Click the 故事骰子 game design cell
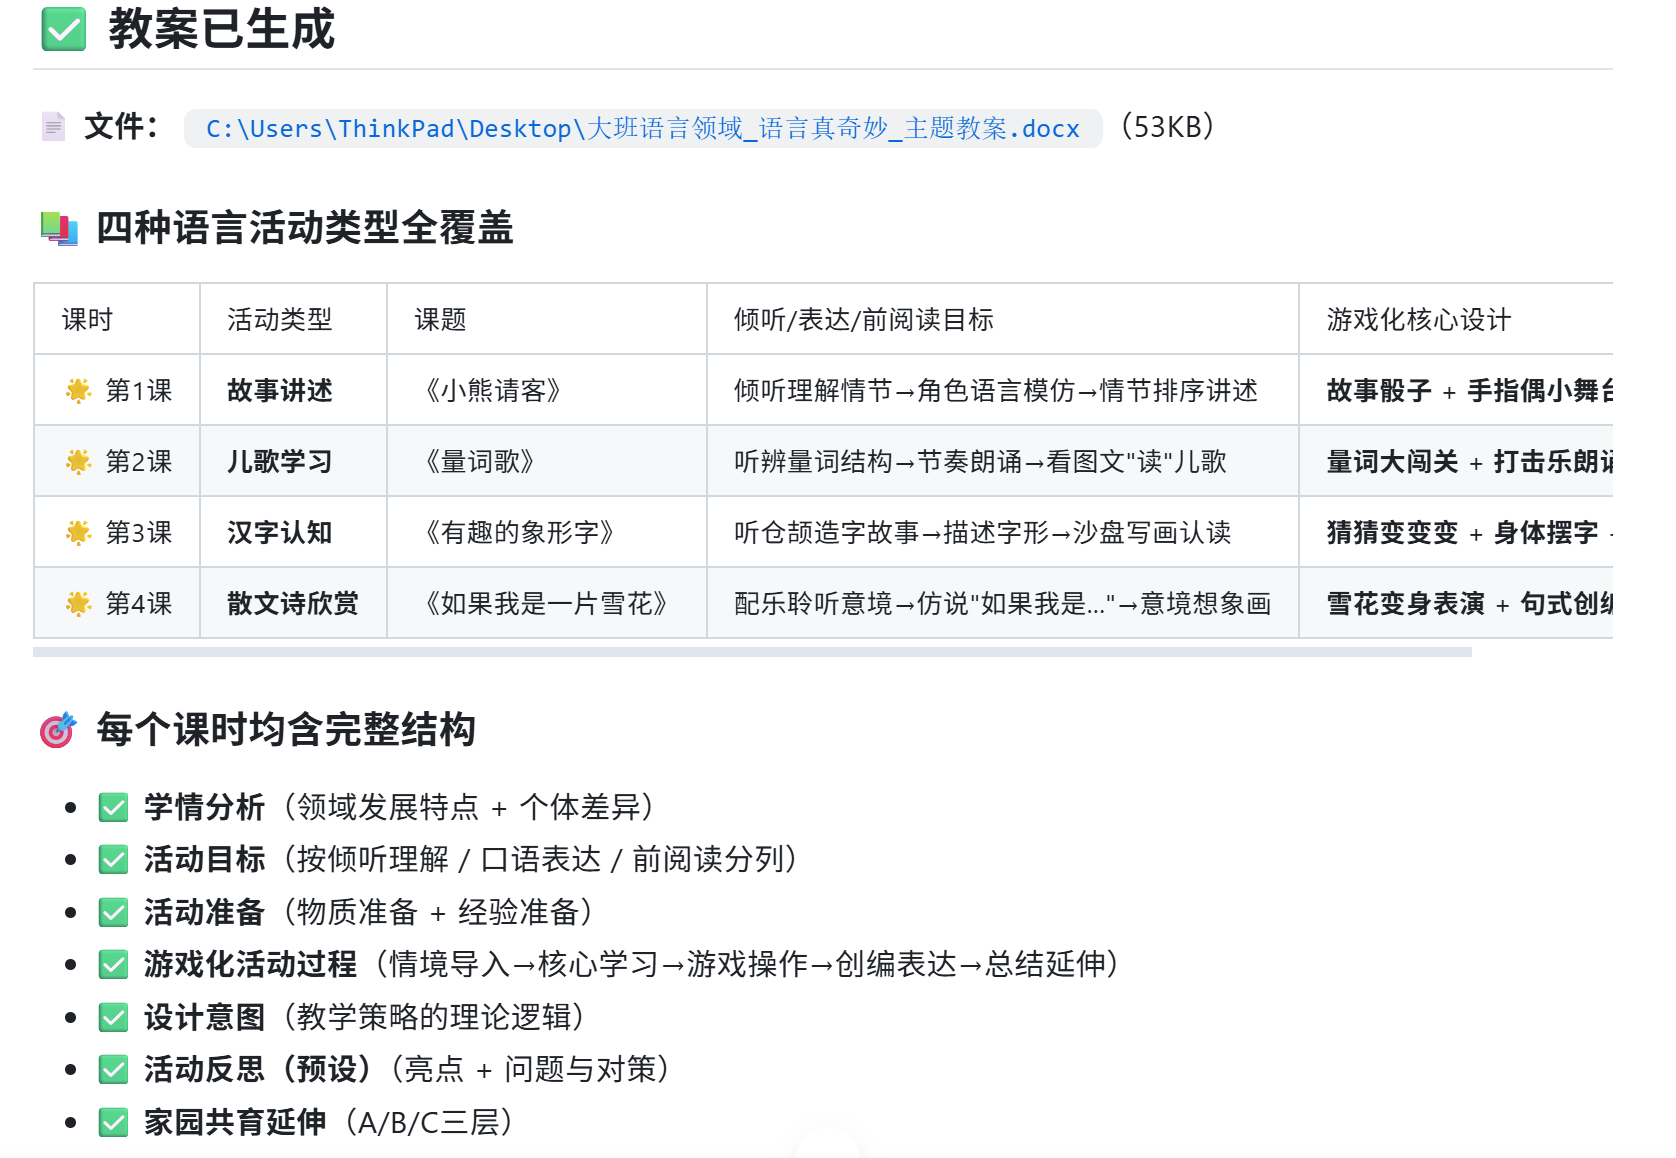 (x=1456, y=390)
